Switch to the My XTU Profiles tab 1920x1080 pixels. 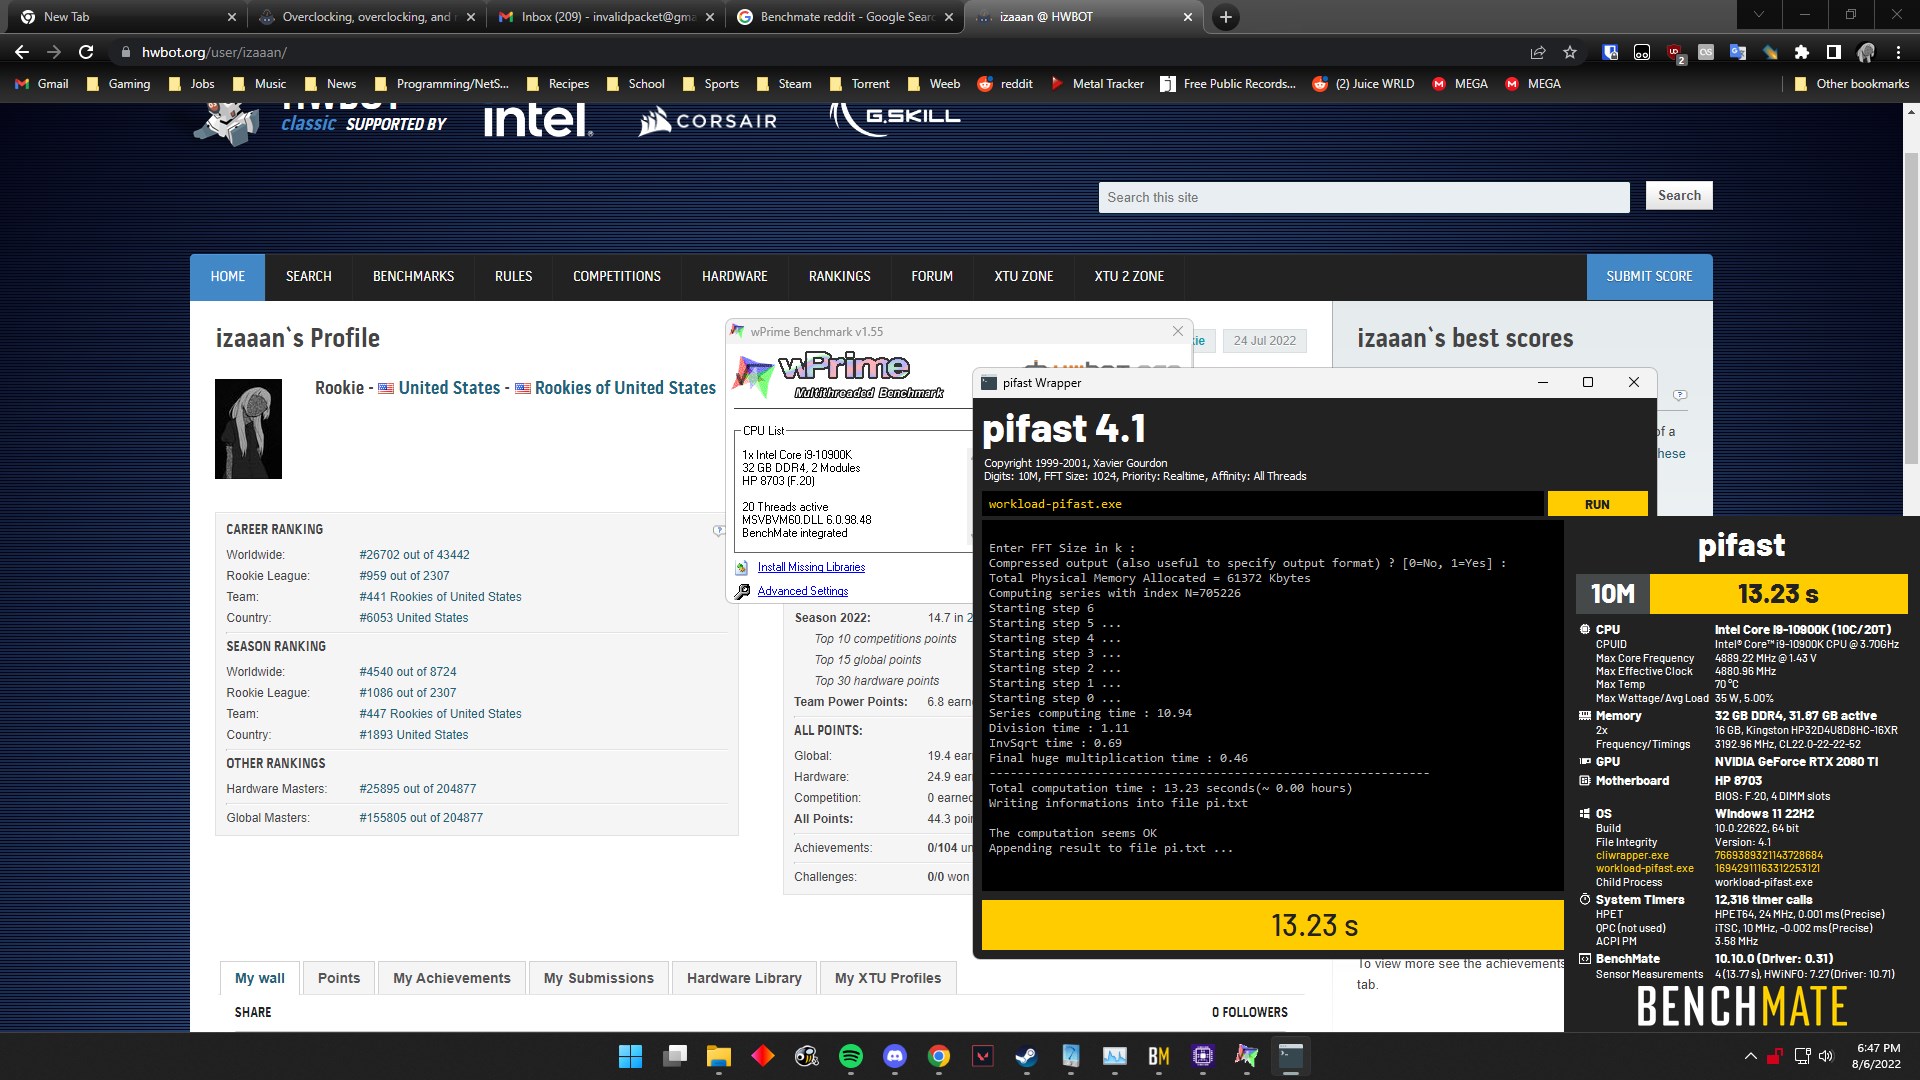coord(888,978)
